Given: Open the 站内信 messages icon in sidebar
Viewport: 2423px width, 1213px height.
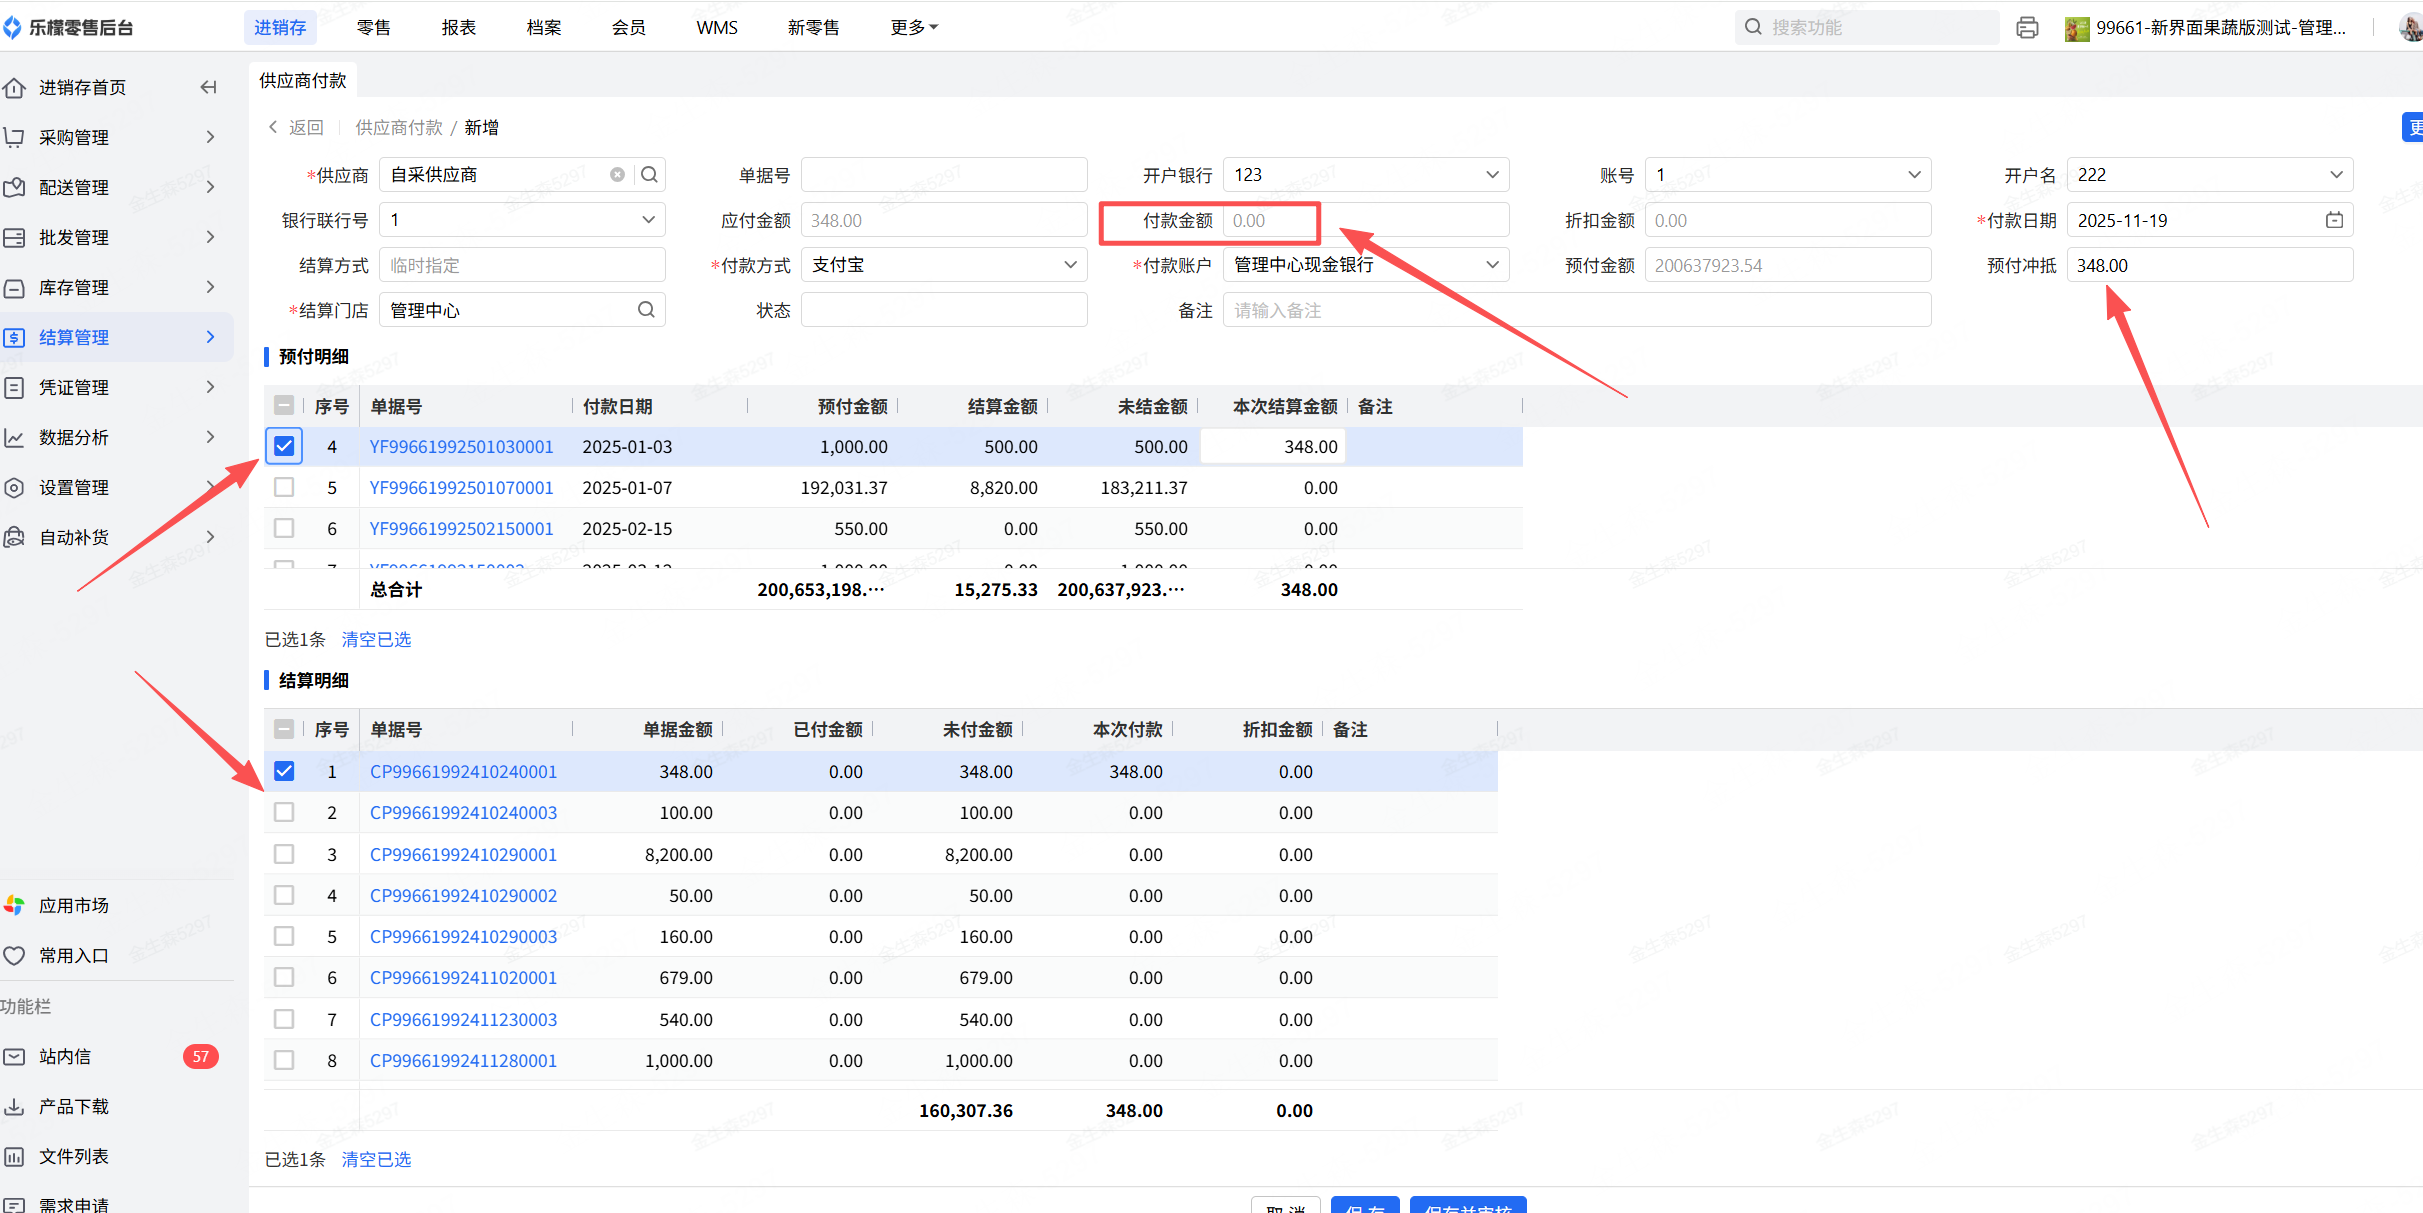Looking at the screenshot, I should point(15,1056).
